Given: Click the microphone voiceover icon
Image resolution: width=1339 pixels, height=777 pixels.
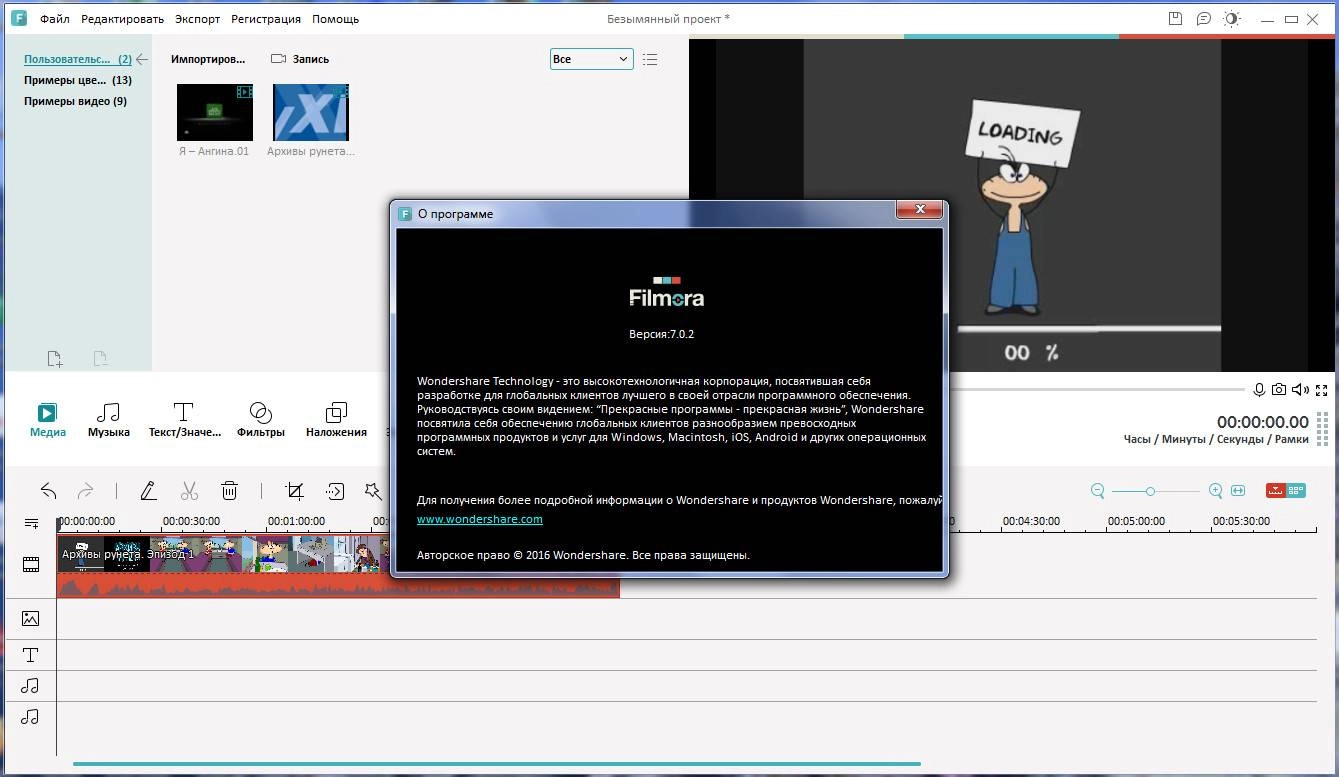Looking at the screenshot, I should (1260, 390).
